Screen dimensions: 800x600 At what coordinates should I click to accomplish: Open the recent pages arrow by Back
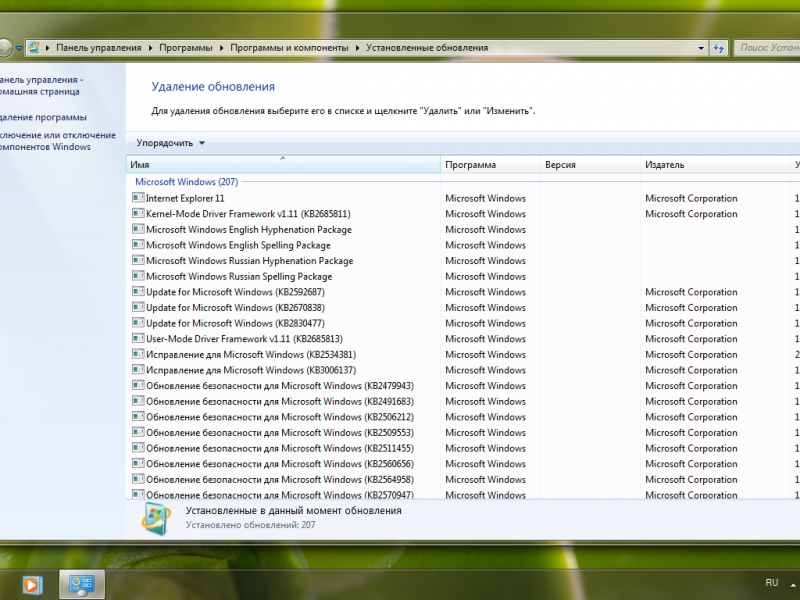pyautogui.click(x=19, y=48)
